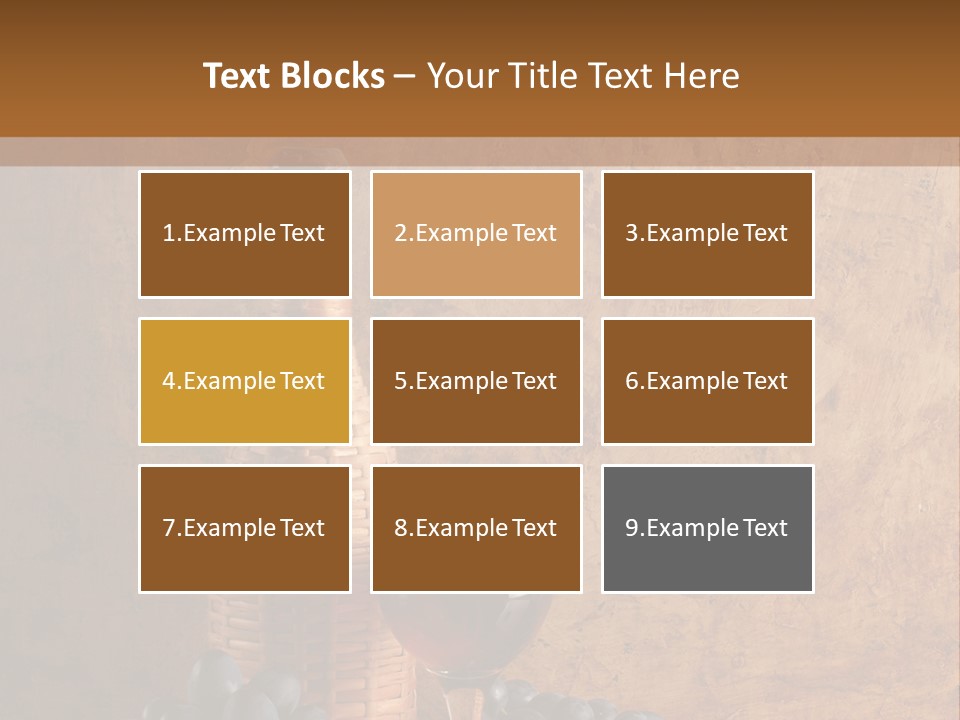Select the translucent strip below the header

(x=480, y=152)
